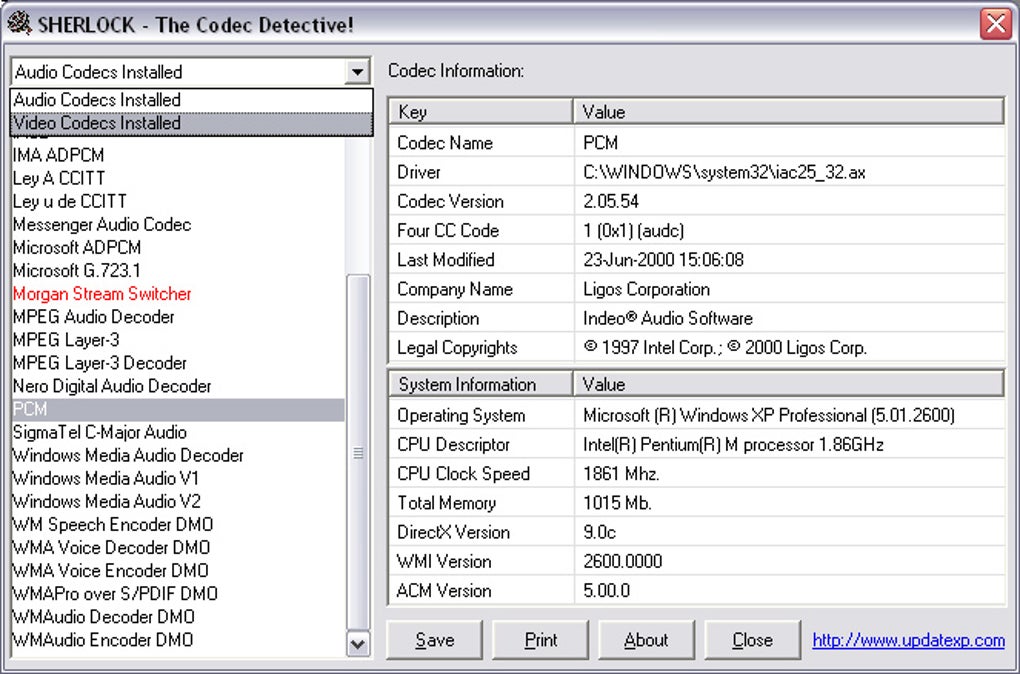Click the Ligos Corporation company value
The height and width of the screenshot is (674, 1020).
click(647, 290)
